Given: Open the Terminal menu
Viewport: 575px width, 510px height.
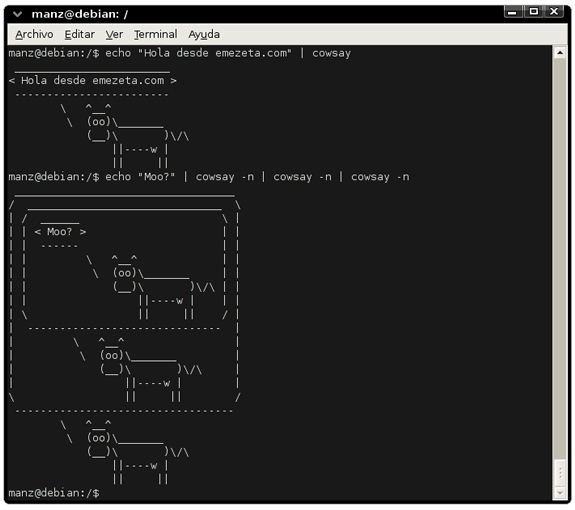Looking at the screenshot, I should tap(155, 34).
